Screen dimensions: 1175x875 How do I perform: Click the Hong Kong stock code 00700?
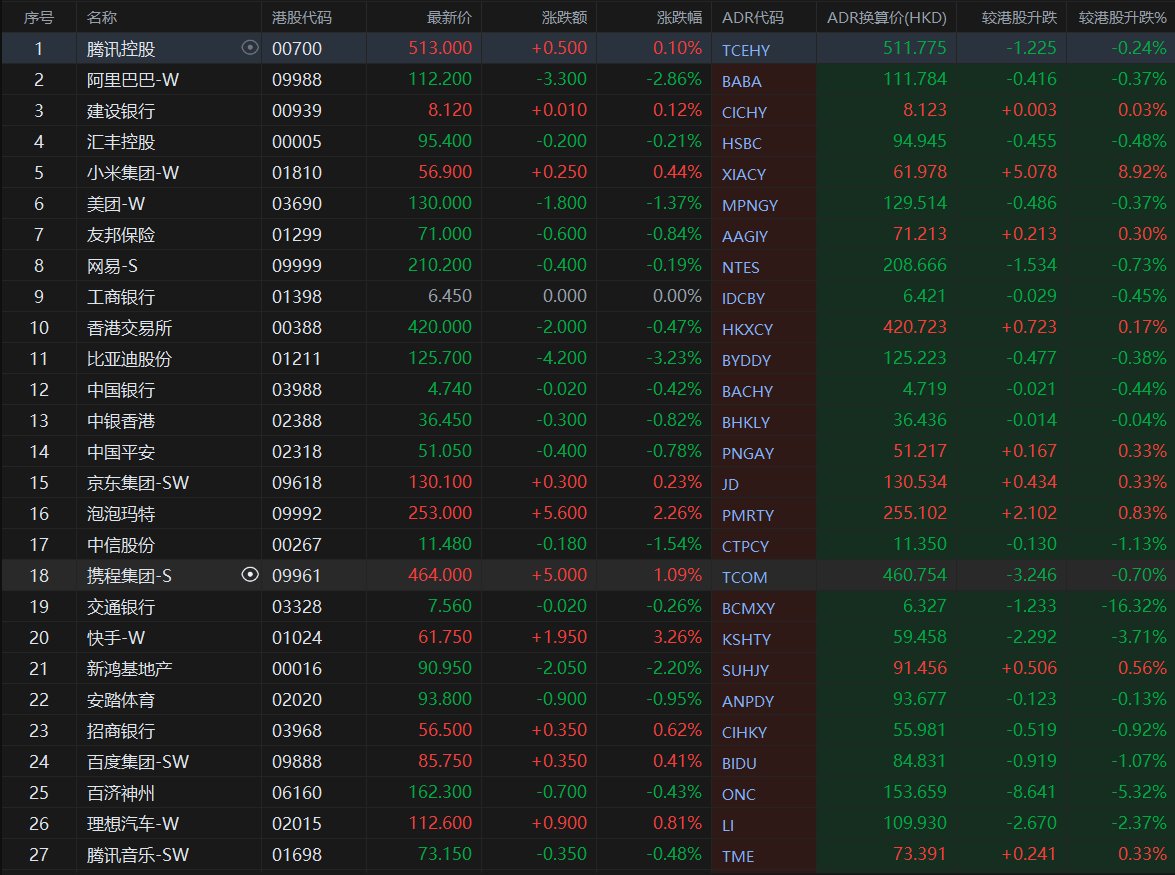[297, 49]
